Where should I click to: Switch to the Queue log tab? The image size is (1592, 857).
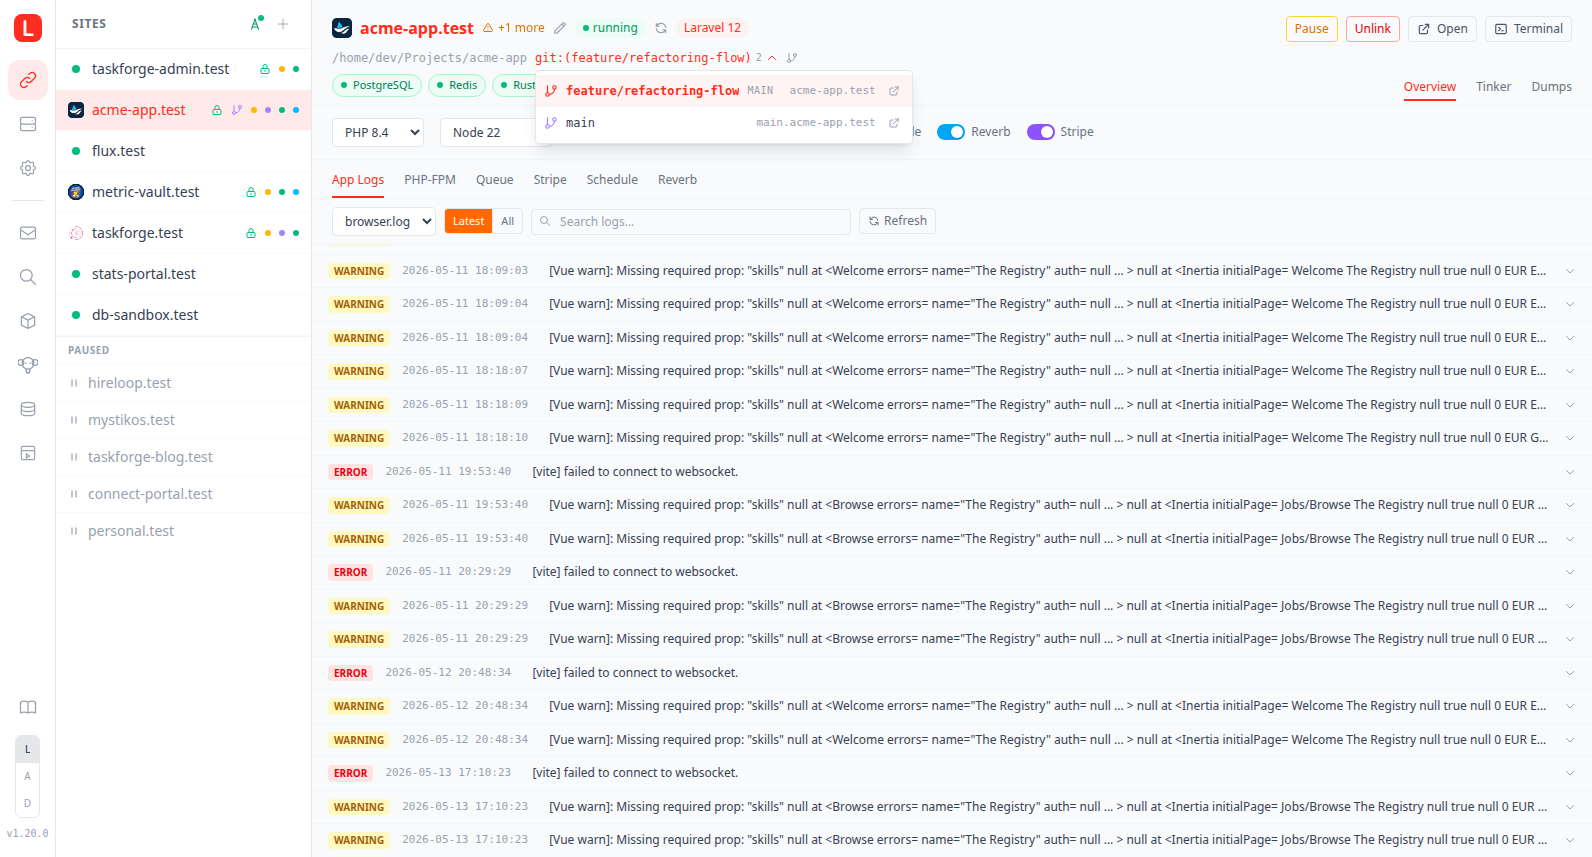pyautogui.click(x=495, y=180)
